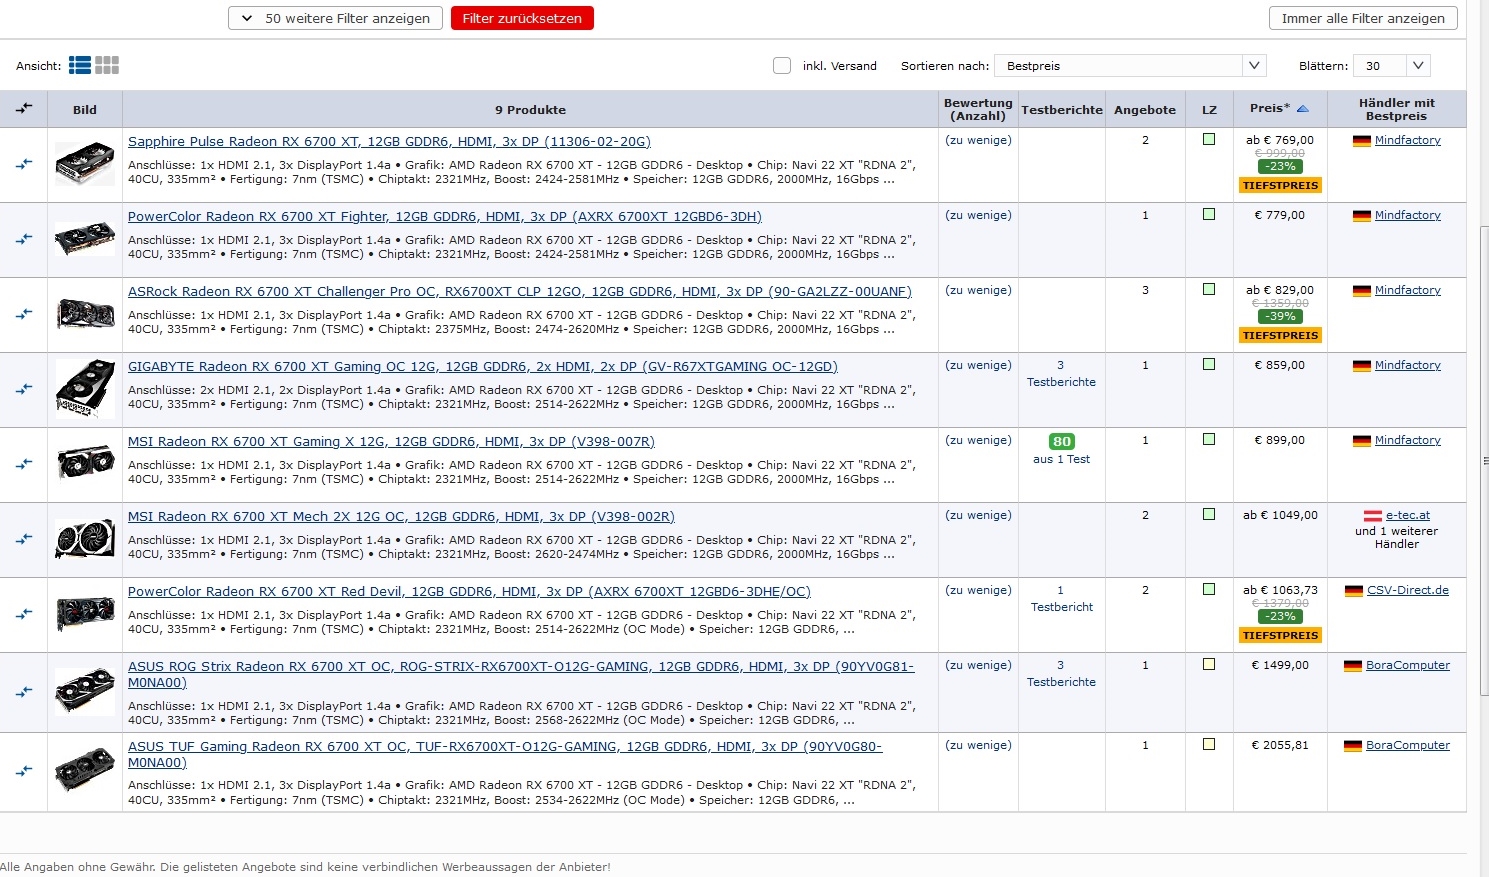Click German flag beside CSV-Direct.de

pyautogui.click(x=1354, y=591)
